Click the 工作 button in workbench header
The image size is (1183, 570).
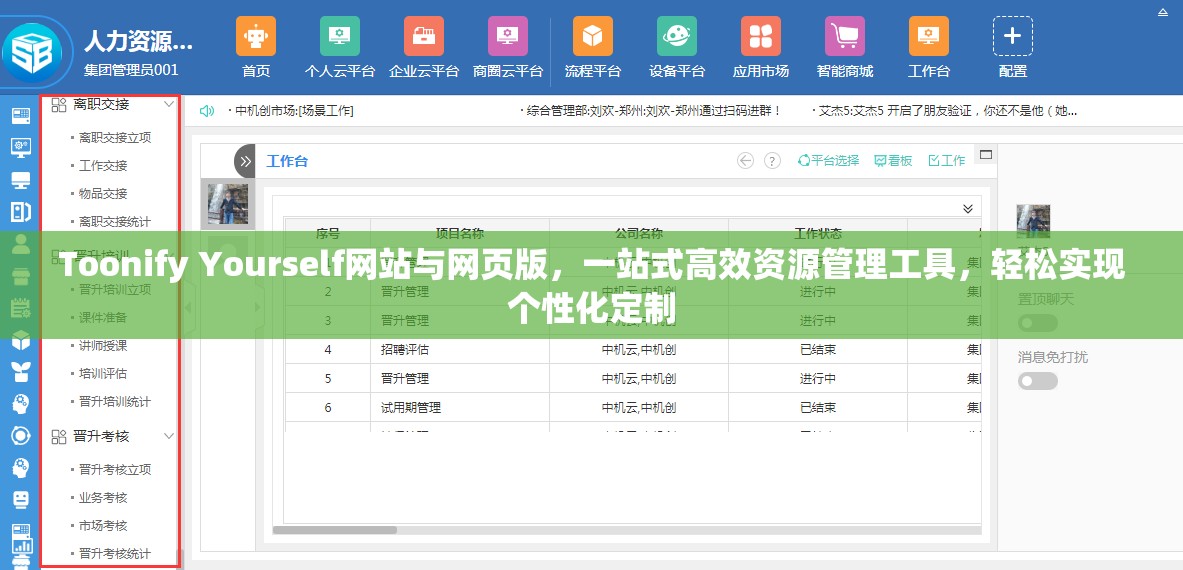click(x=946, y=161)
